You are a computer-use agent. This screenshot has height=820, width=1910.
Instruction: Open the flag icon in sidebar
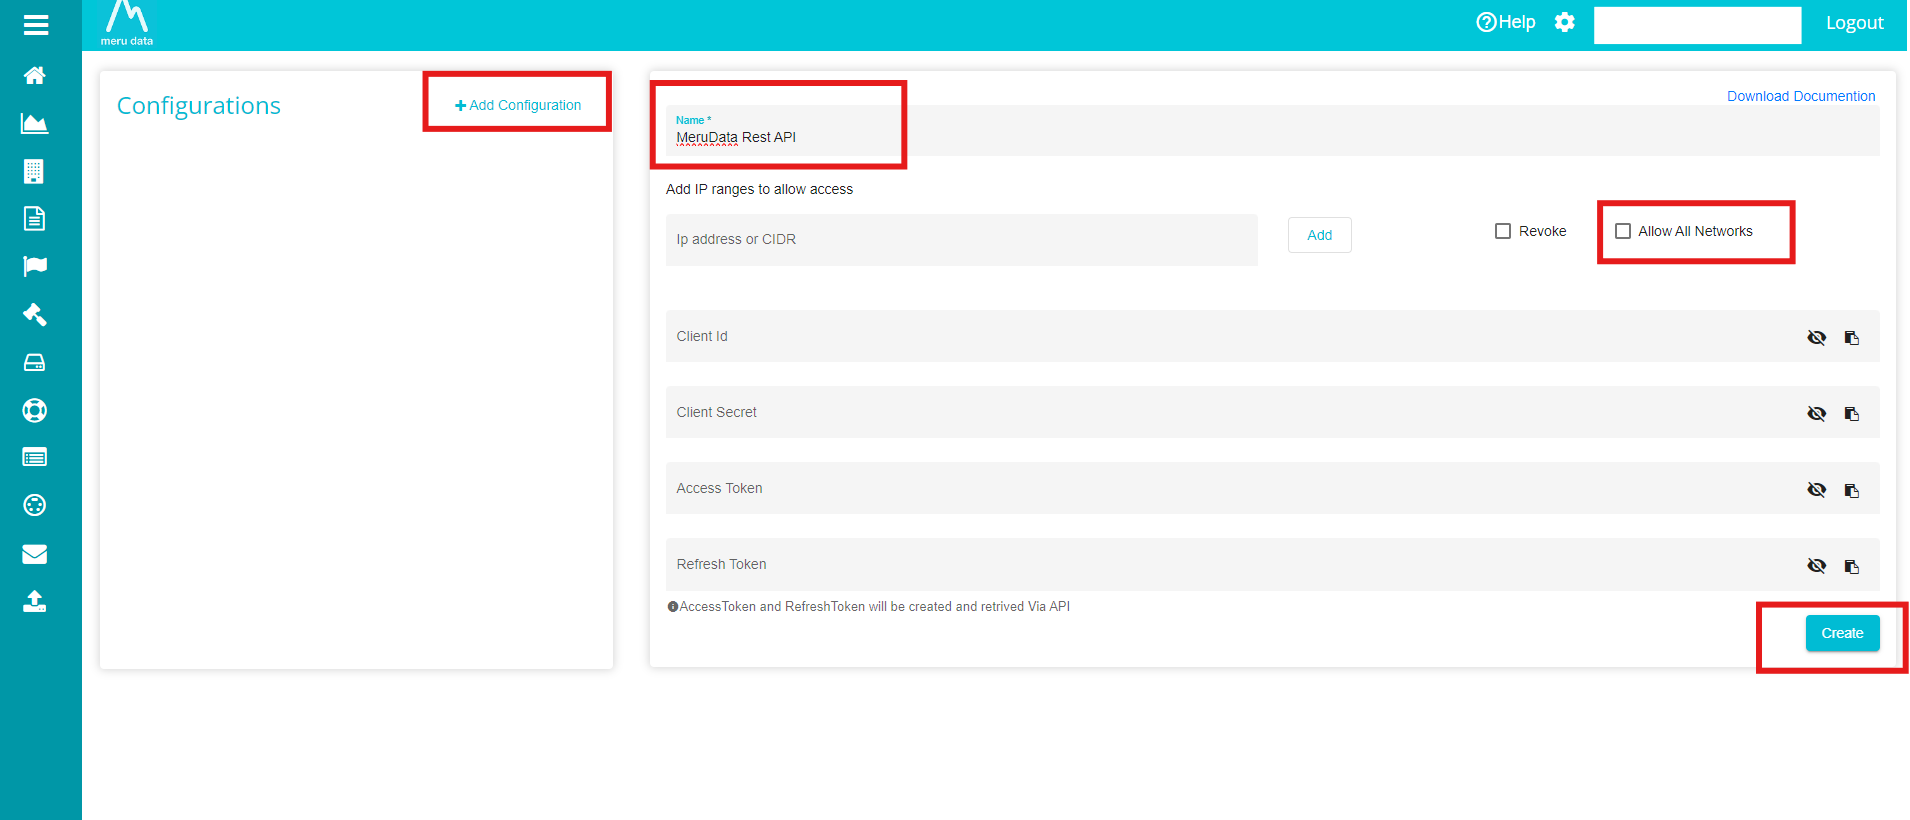pyautogui.click(x=35, y=266)
